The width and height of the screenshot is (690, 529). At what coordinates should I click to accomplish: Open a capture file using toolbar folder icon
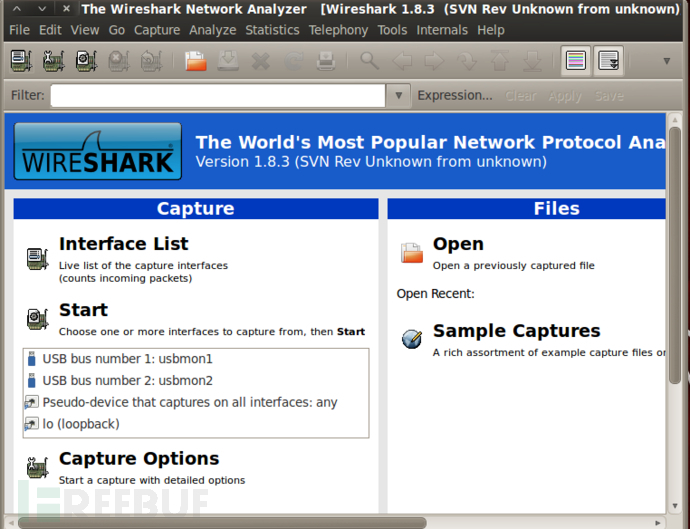click(196, 62)
